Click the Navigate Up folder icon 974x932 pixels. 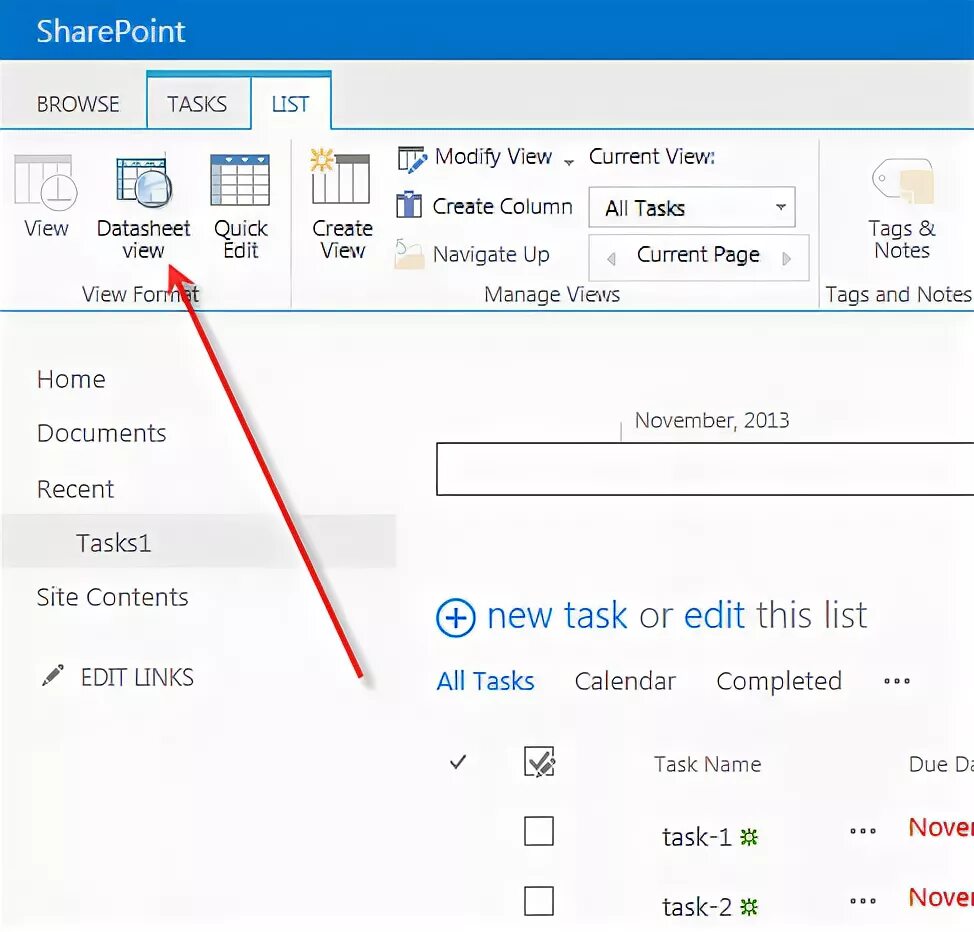409,254
